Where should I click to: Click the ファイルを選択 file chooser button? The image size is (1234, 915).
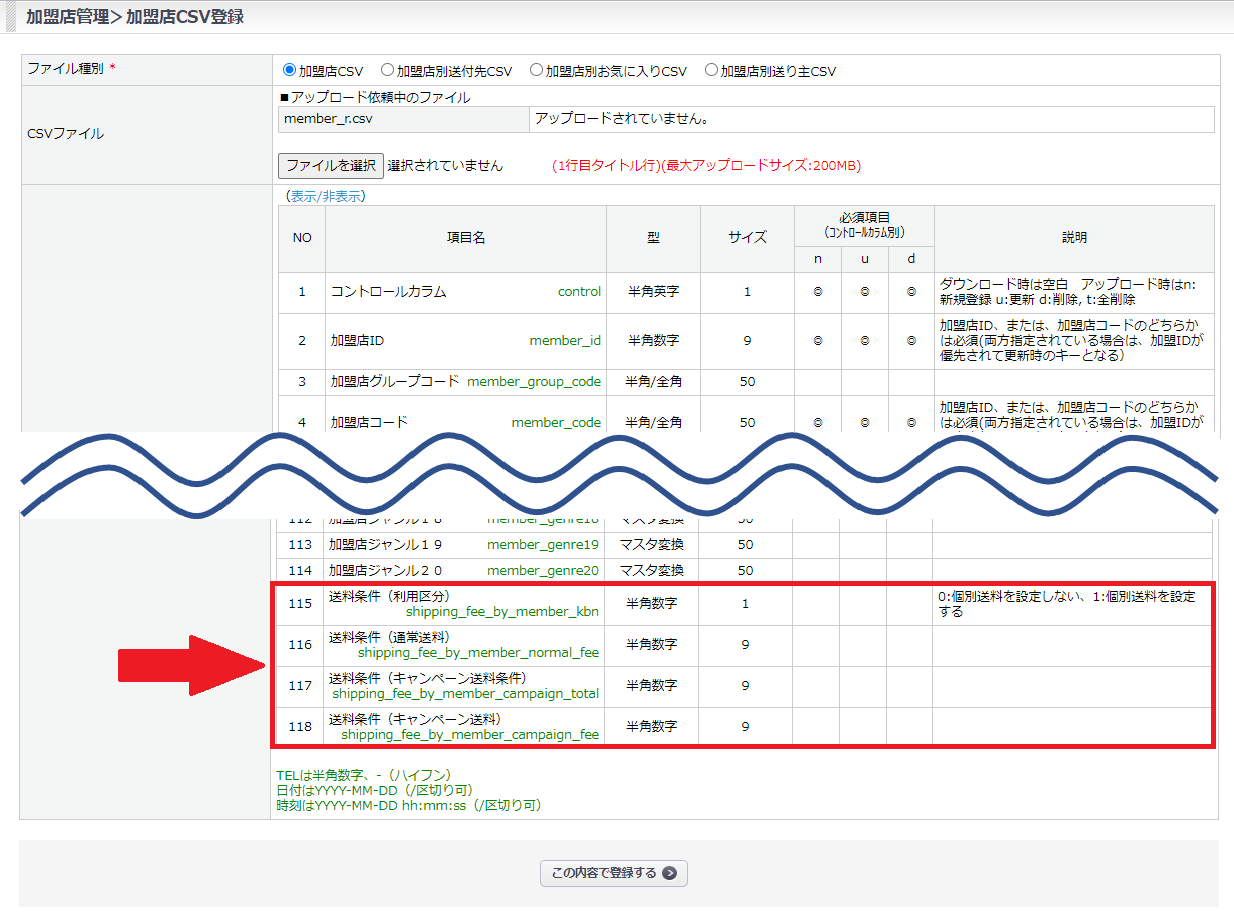tap(330, 166)
